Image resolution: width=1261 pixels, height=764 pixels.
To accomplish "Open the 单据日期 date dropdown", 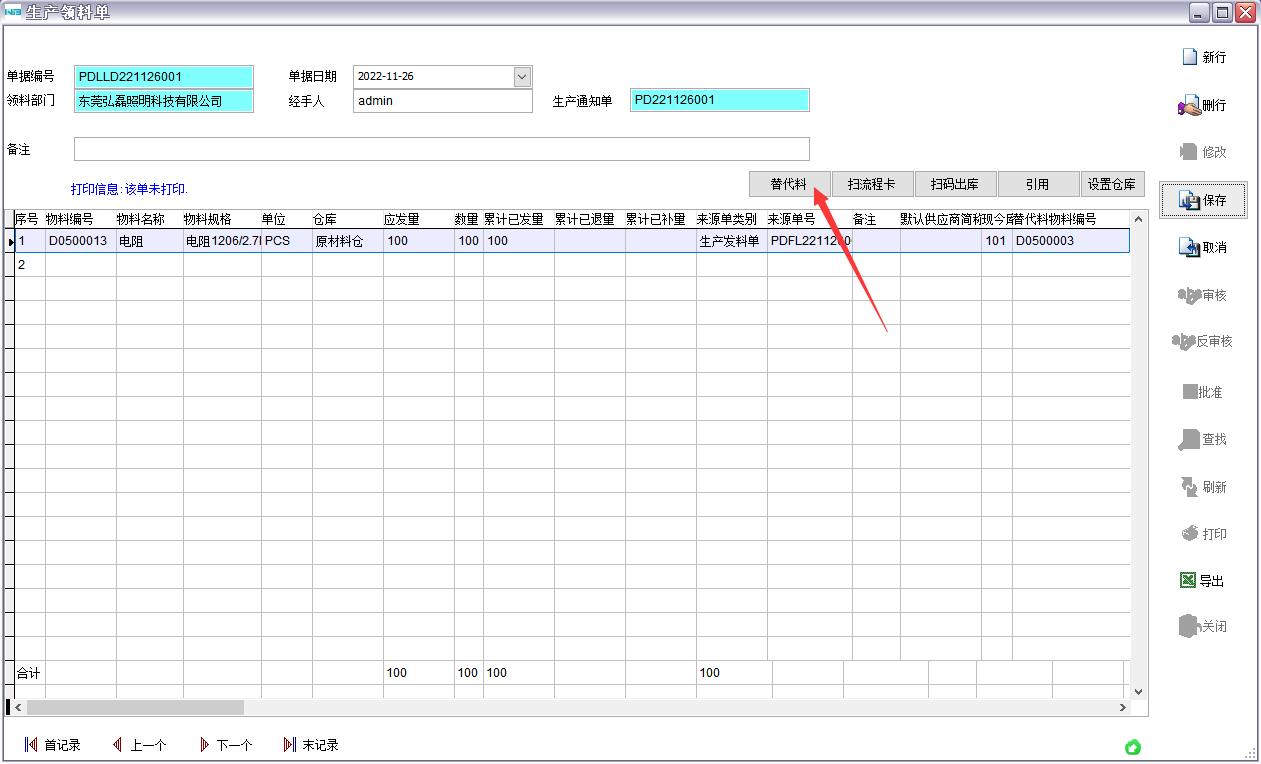I will pos(522,77).
